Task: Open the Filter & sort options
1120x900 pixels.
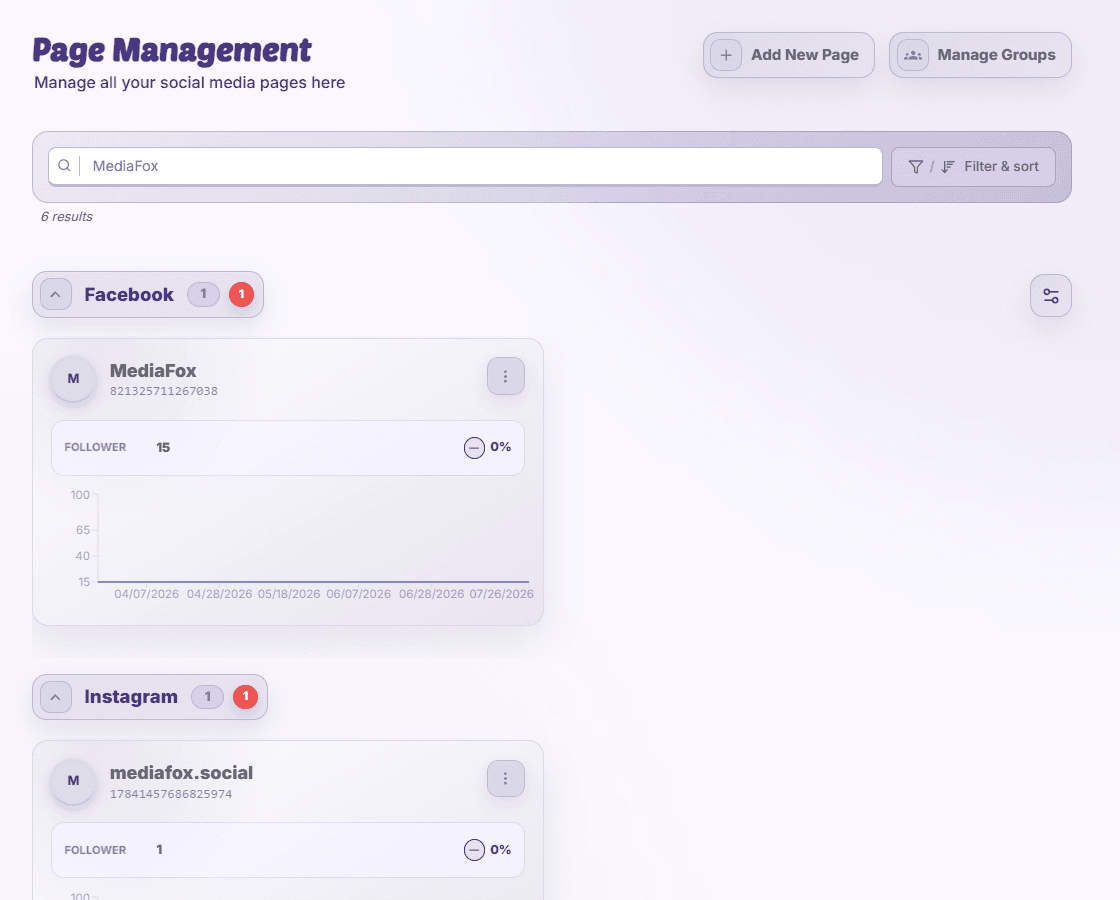Action: coord(973,166)
